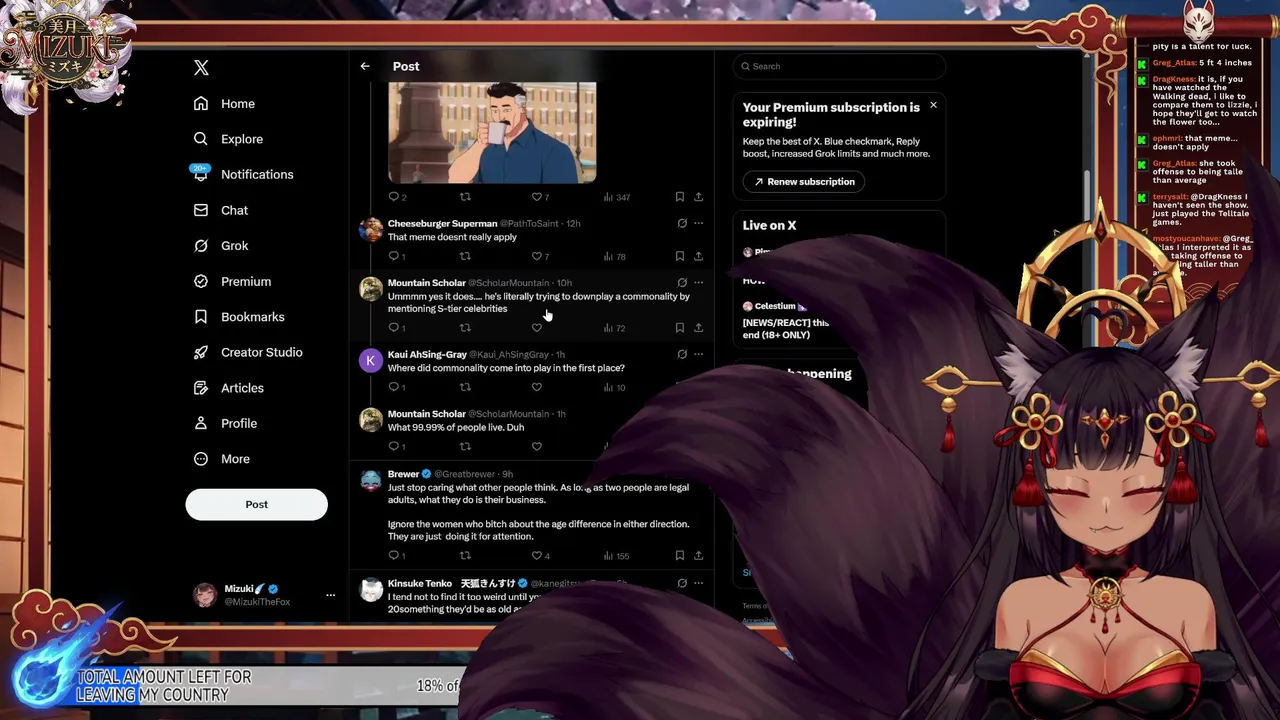
Task: Reply to Mountain Scholar's '99.99%' post
Action: pyautogui.click(x=396, y=446)
